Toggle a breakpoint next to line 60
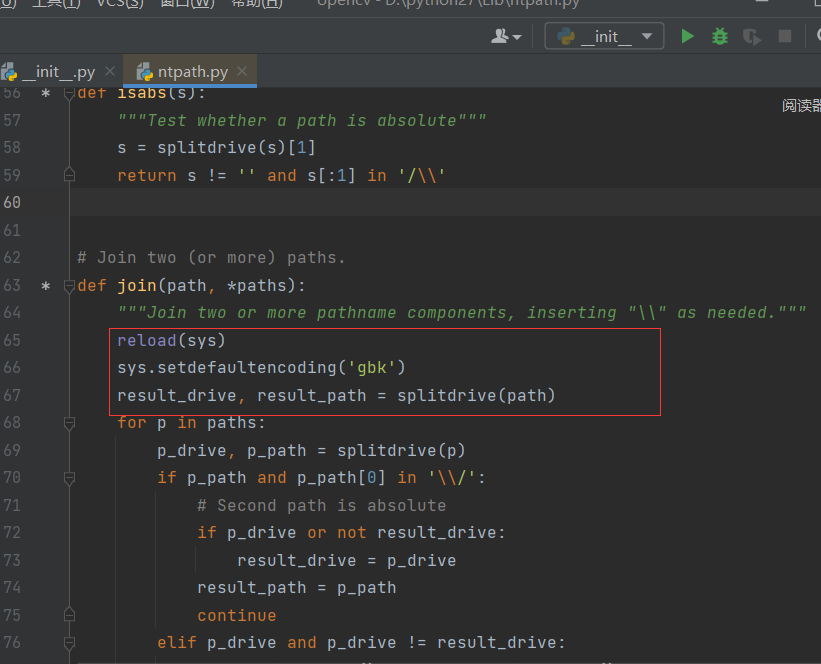This screenshot has width=821, height=664. (45, 202)
